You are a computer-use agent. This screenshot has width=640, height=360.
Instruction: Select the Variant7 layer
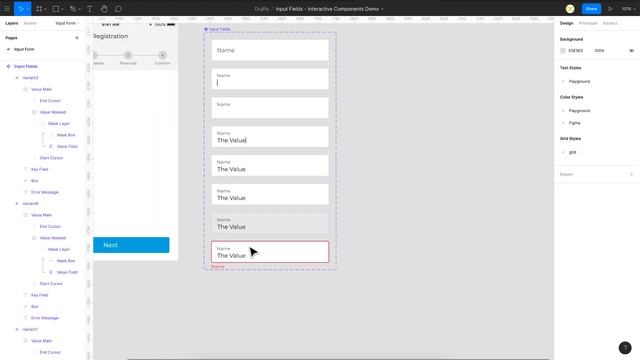coord(30,329)
